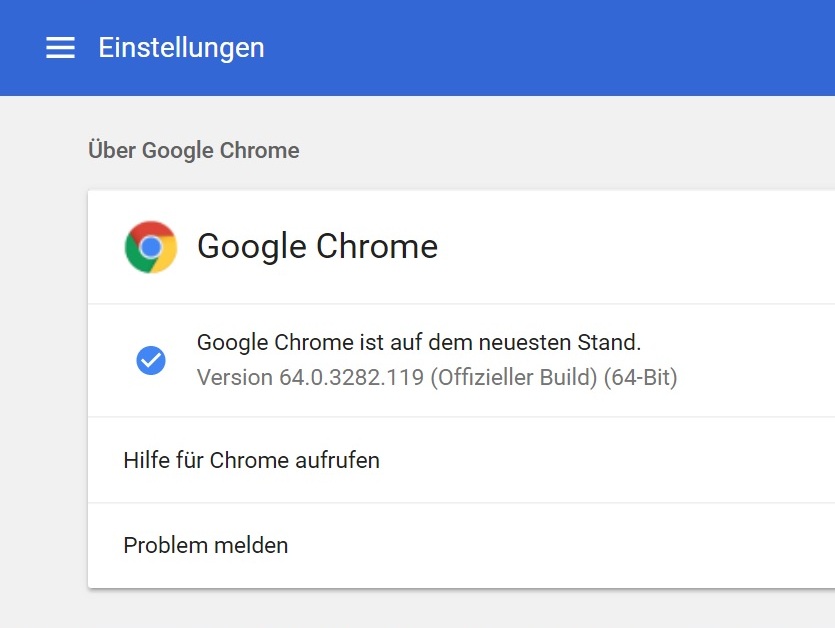Click the gray background below the card
The height and width of the screenshot is (628, 835).
point(450,608)
